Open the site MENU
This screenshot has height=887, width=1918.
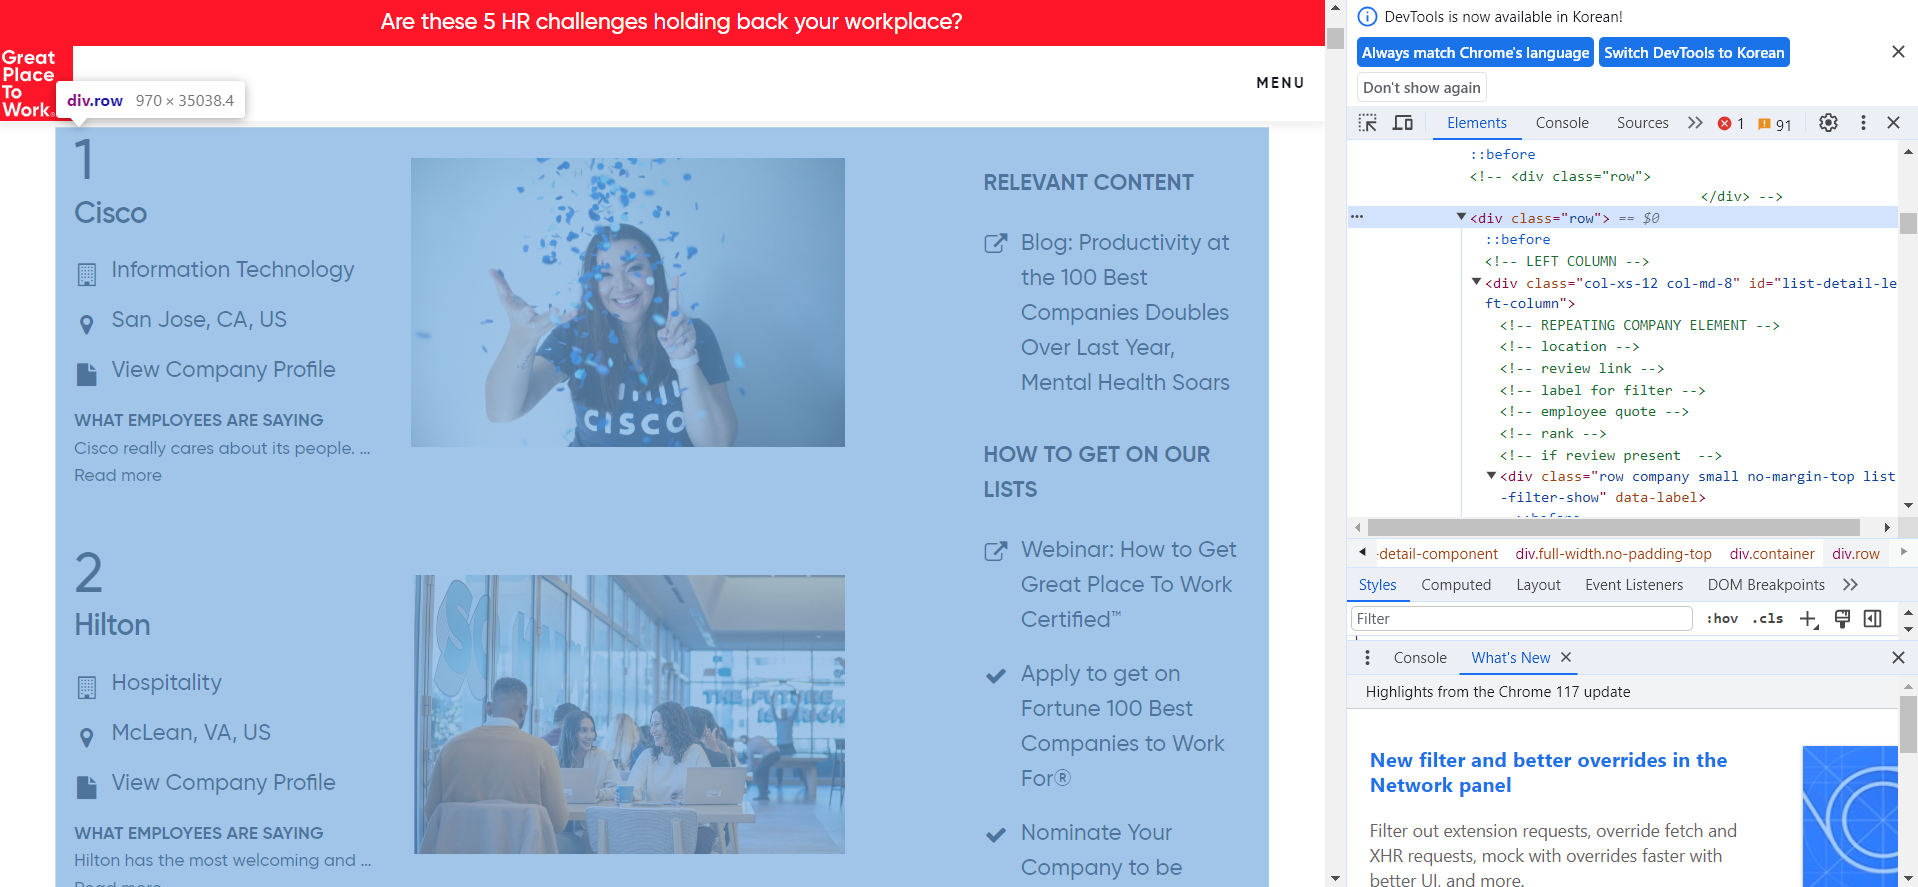(x=1280, y=83)
